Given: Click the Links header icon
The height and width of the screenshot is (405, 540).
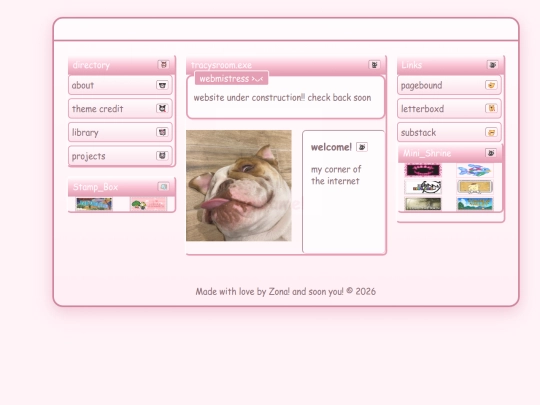Looking at the screenshot, I should 492,65.
